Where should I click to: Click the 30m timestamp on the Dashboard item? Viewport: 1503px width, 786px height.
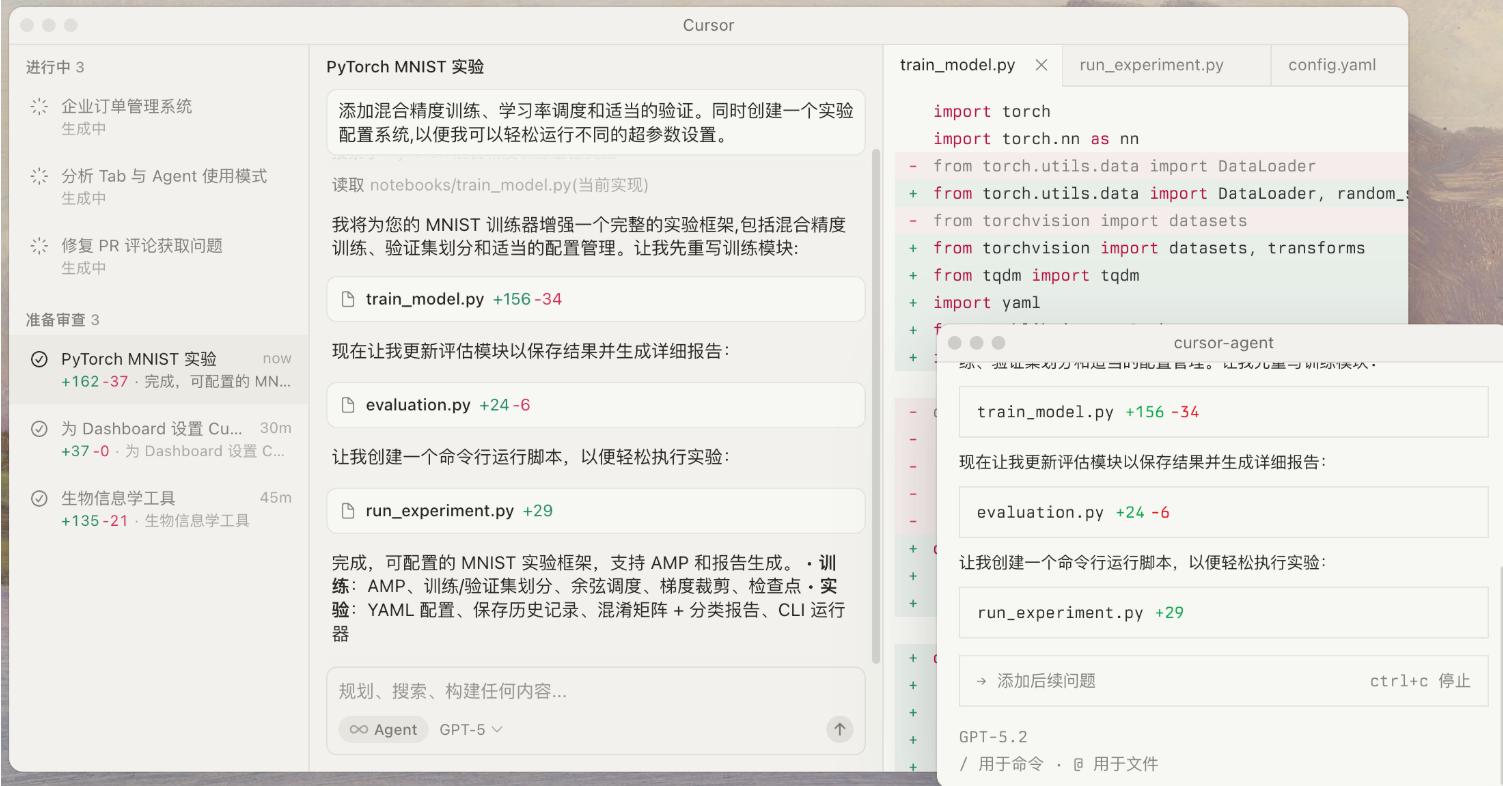[276, 428]
